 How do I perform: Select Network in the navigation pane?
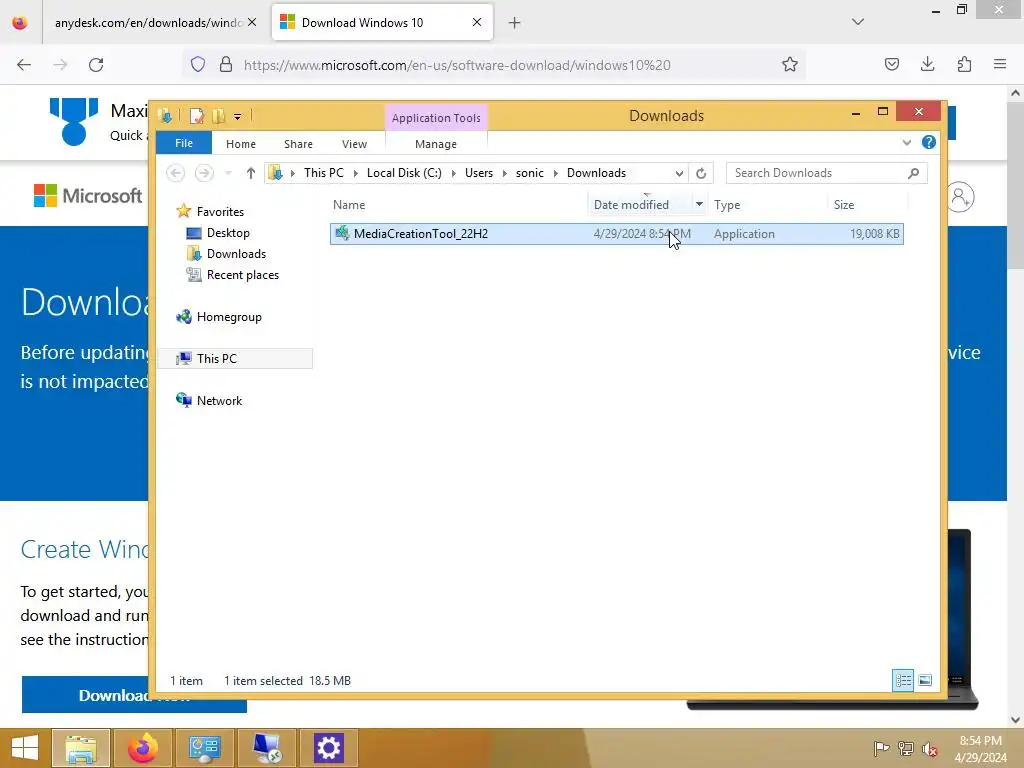[x=219, y=400]
